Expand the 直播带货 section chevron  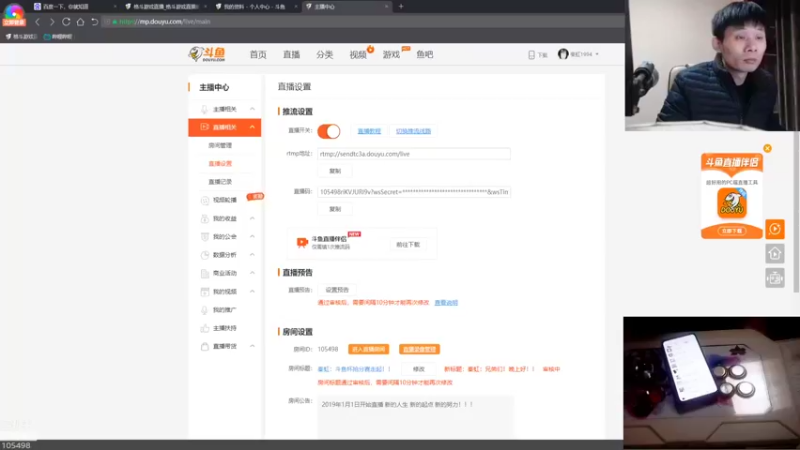pos(252,346)
